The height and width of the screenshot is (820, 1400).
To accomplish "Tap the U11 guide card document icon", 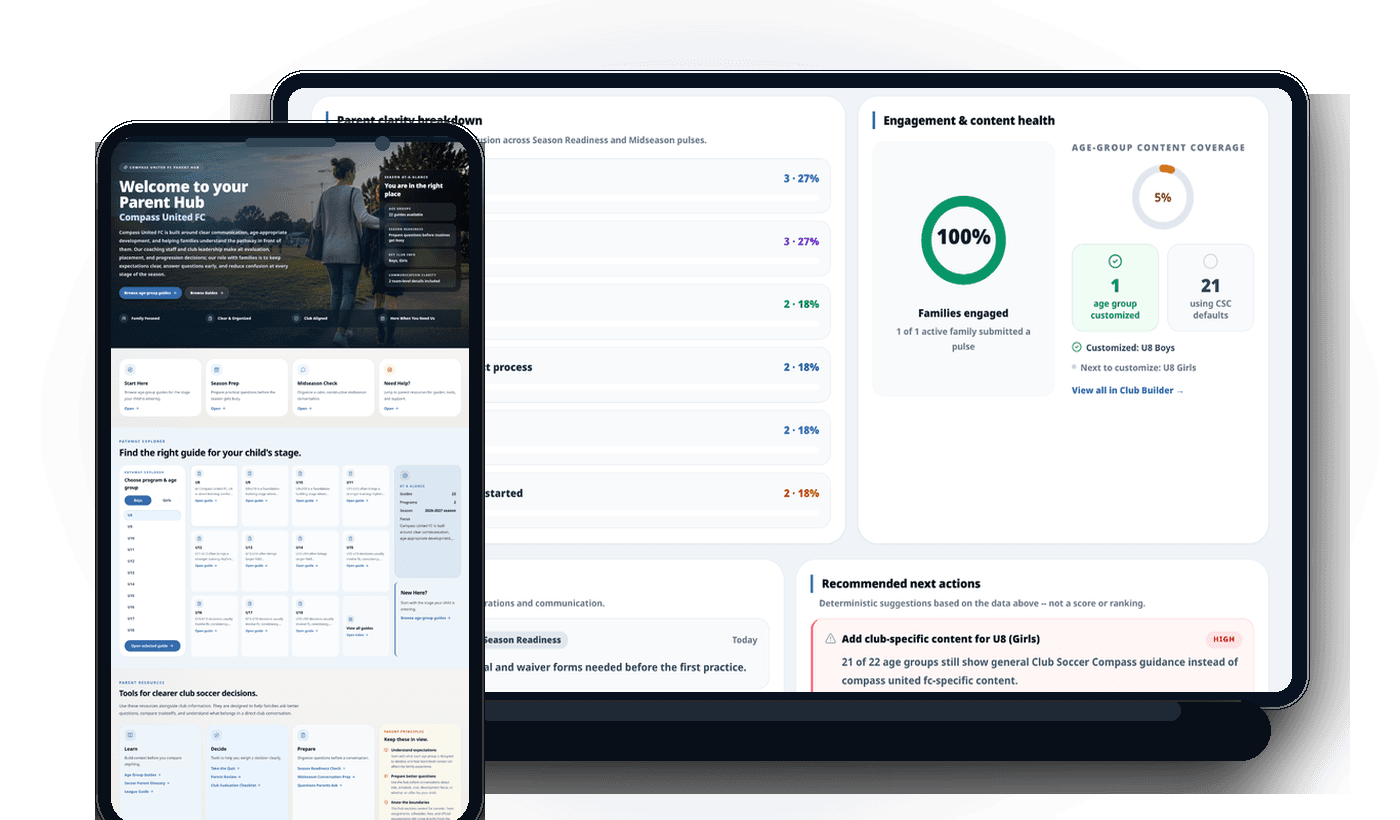I will click(x=350, y=472).
